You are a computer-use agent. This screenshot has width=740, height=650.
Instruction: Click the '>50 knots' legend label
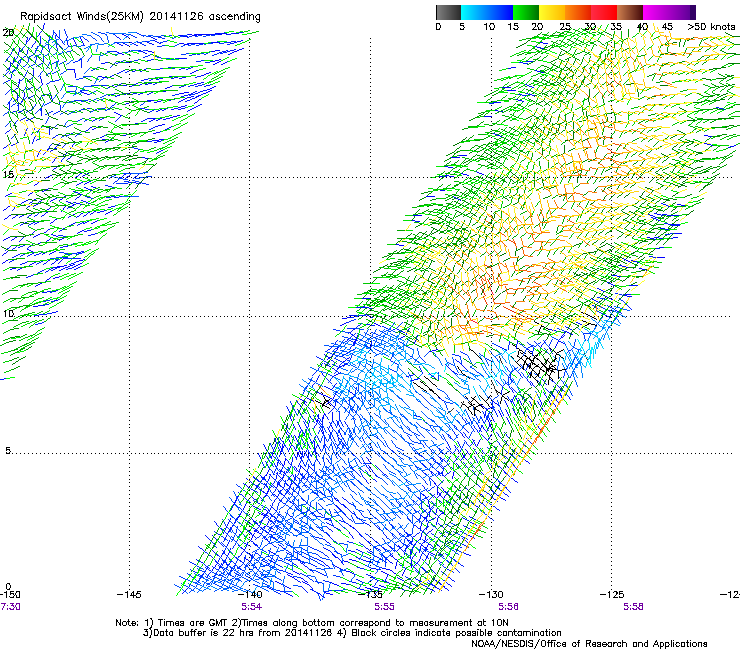pos(711,27)
